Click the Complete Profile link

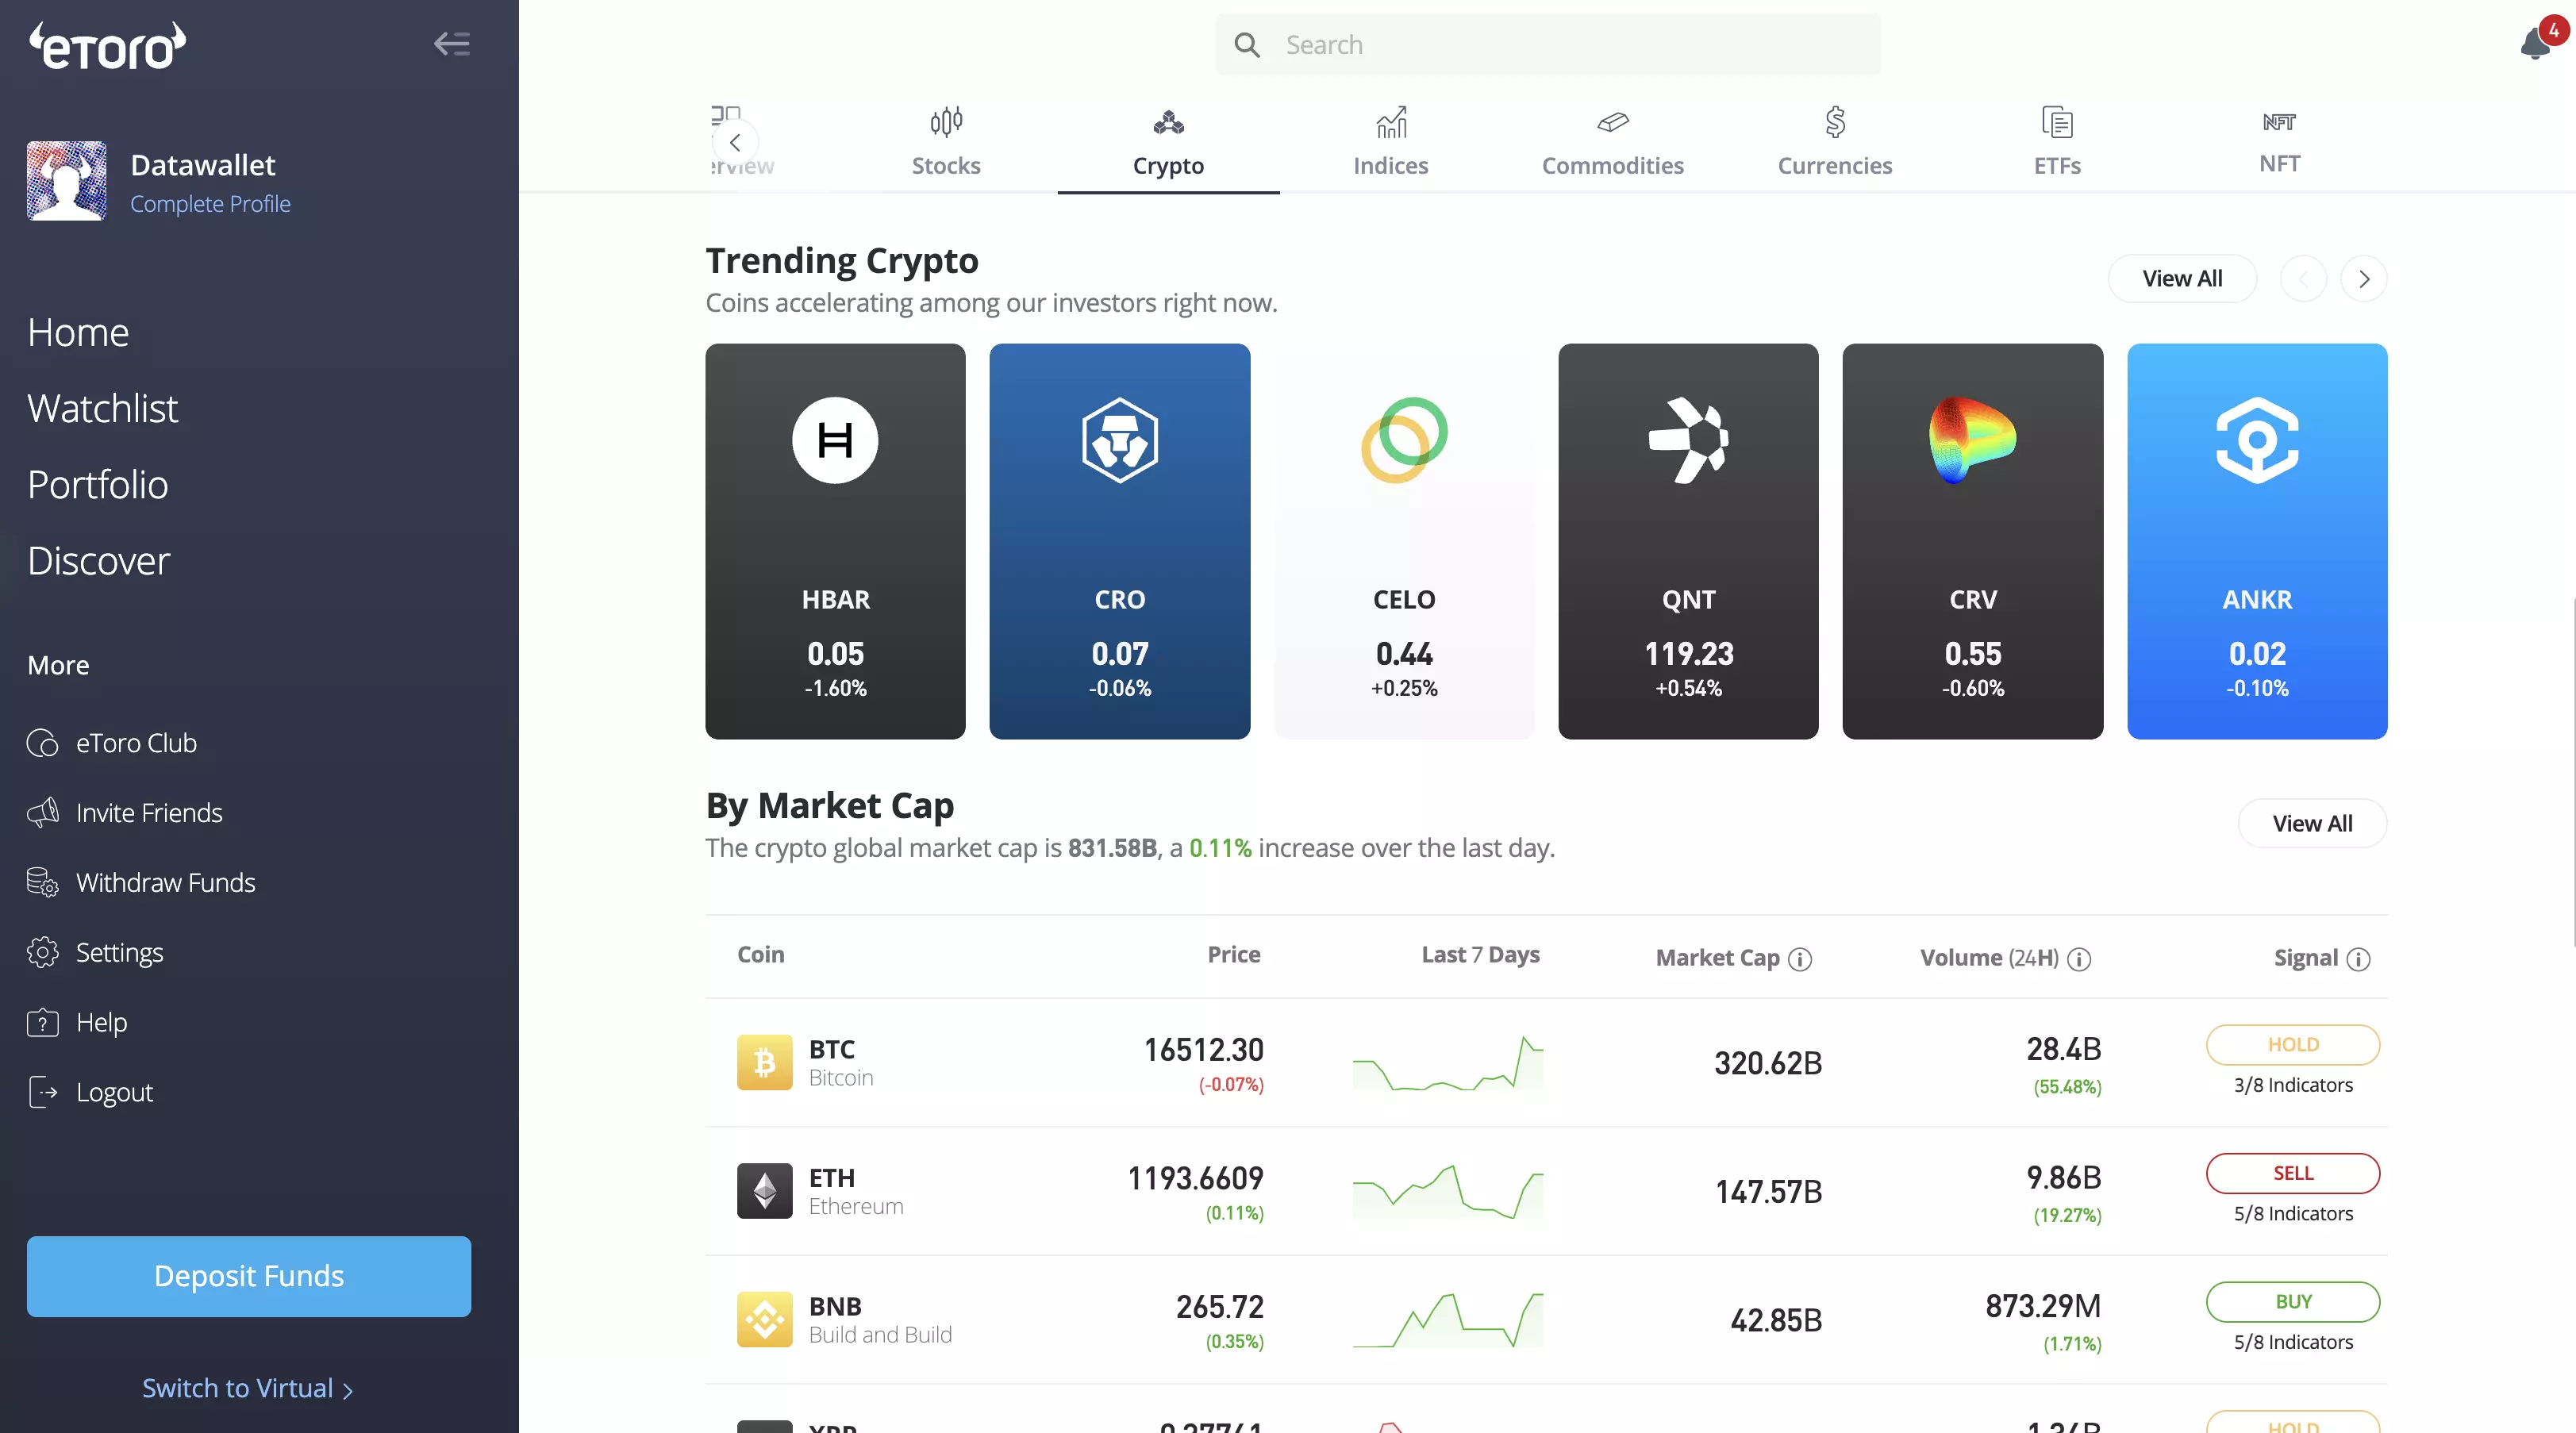point(210,204)
